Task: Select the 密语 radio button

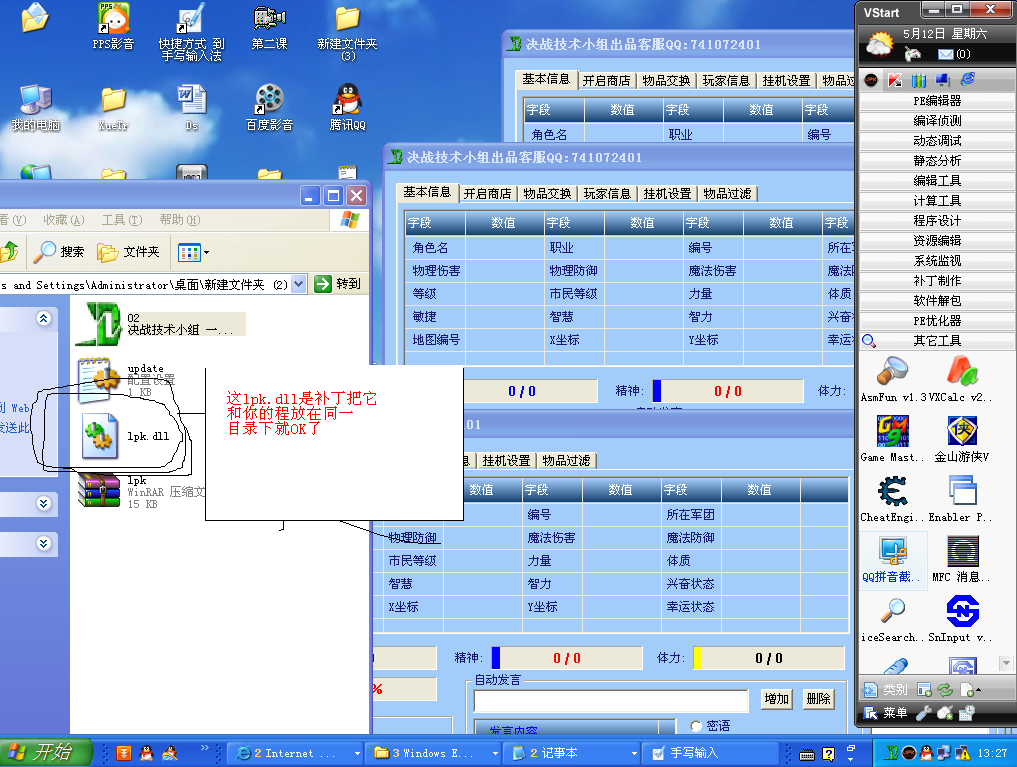Action: [x=697, y=726]
